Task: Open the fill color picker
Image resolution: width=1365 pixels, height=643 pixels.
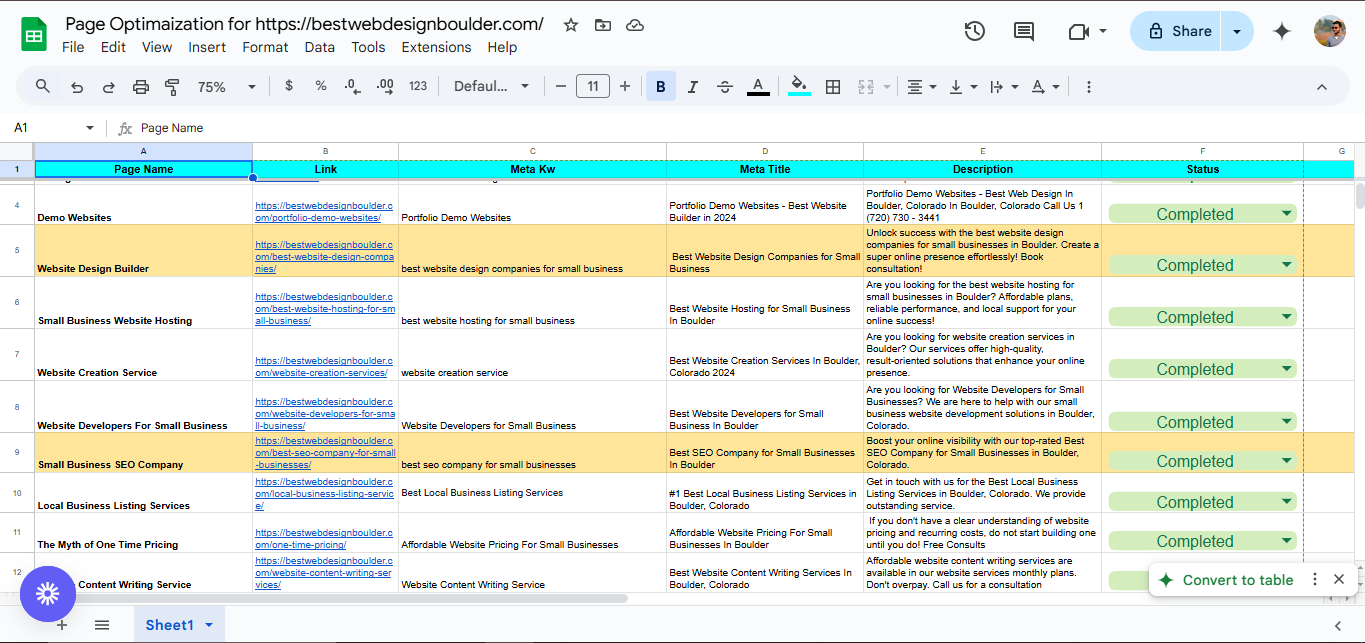Action: 798,86
